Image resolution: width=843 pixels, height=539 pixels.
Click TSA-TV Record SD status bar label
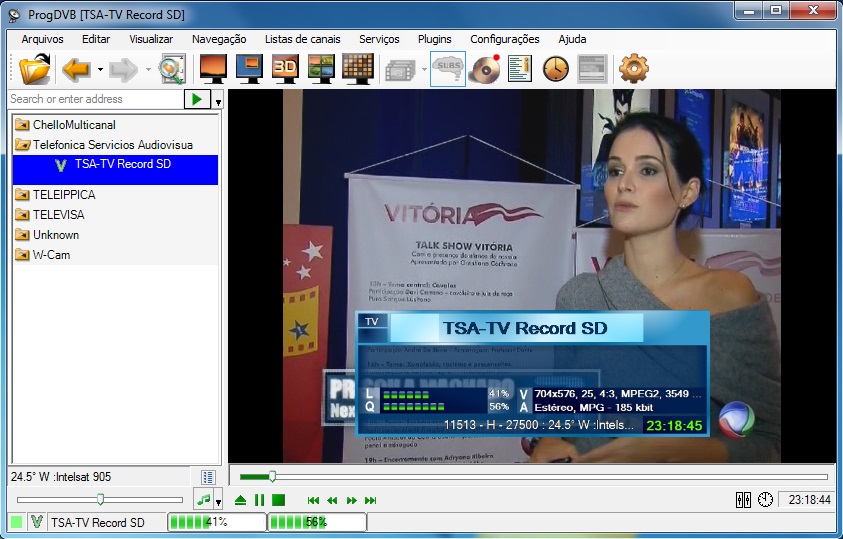click(x=98, y=522)
